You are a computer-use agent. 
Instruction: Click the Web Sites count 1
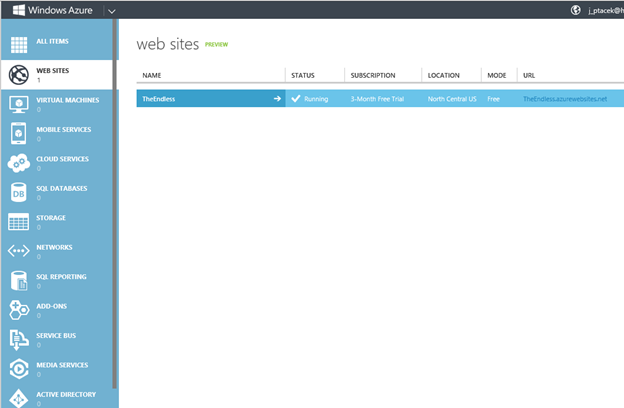(39, 80)
